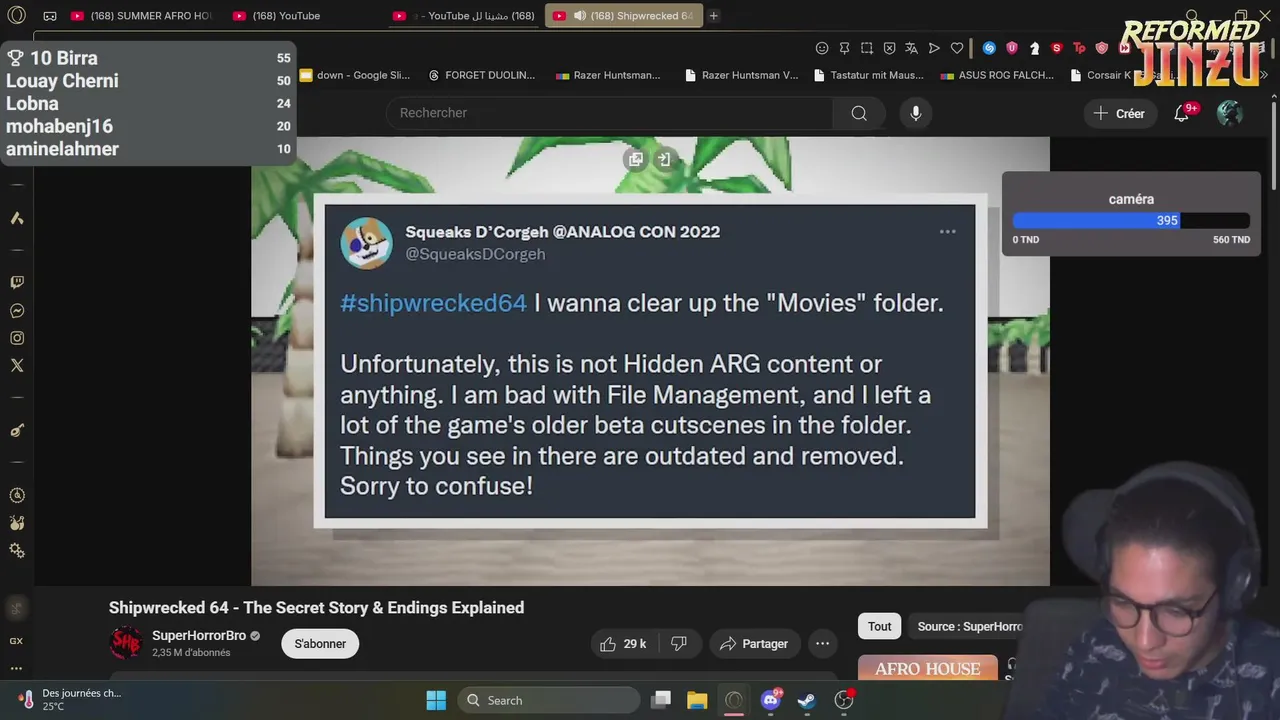Click the Créer button
Viewport: 1280px width, 720px height.
pyautogui.click(x=1119, y=113)
